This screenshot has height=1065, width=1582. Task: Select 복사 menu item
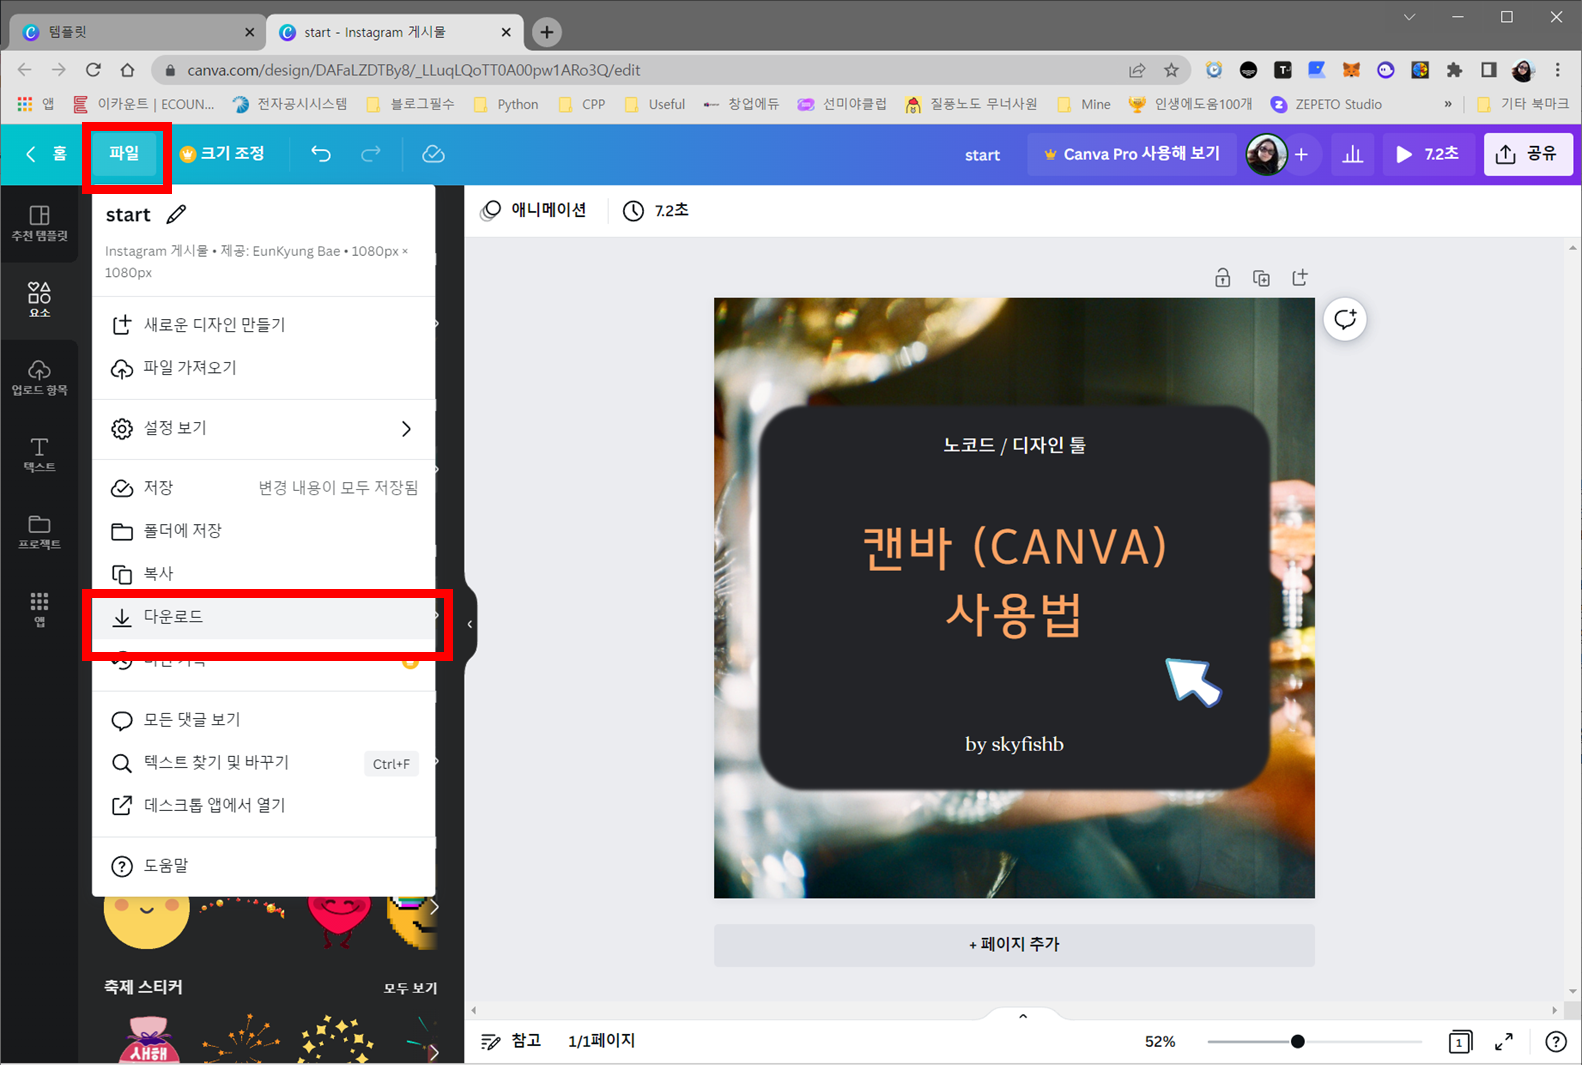point(264,574)
